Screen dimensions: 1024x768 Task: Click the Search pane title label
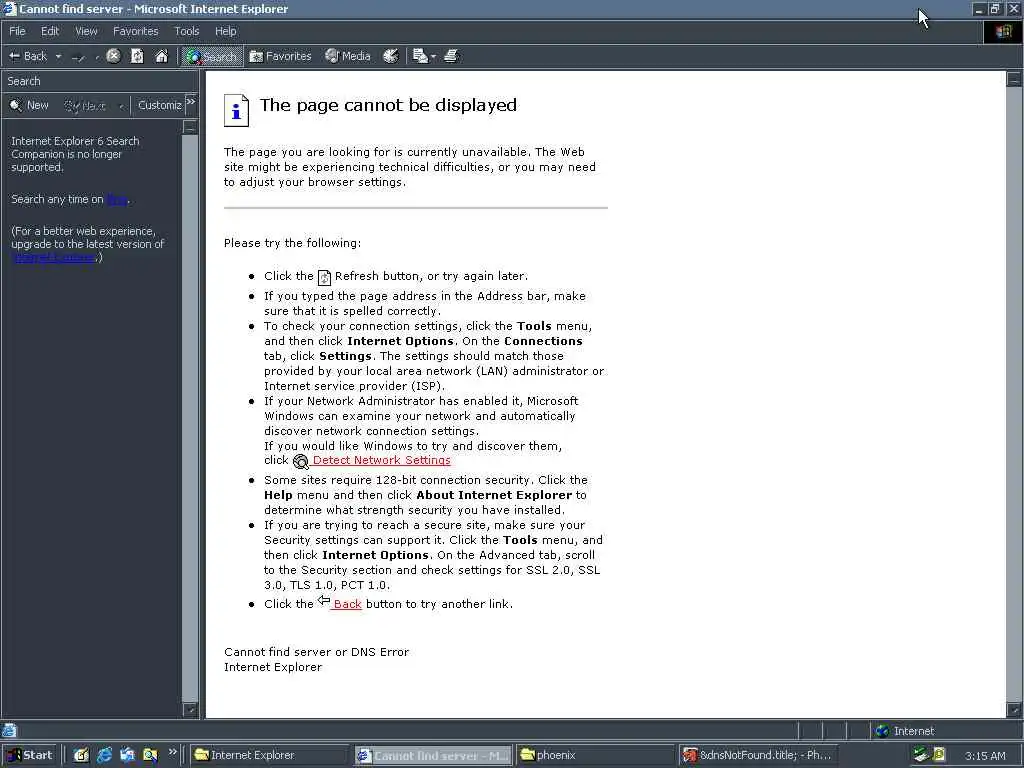[x=24, y=81]
